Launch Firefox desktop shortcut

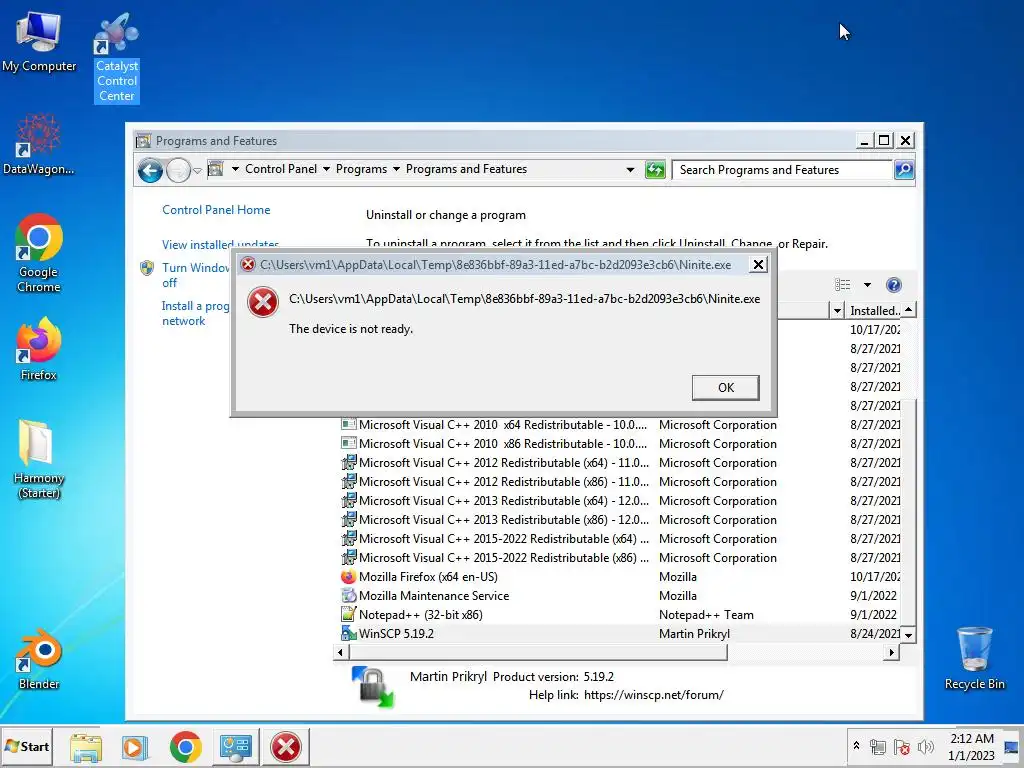click(x=39, y=349)
